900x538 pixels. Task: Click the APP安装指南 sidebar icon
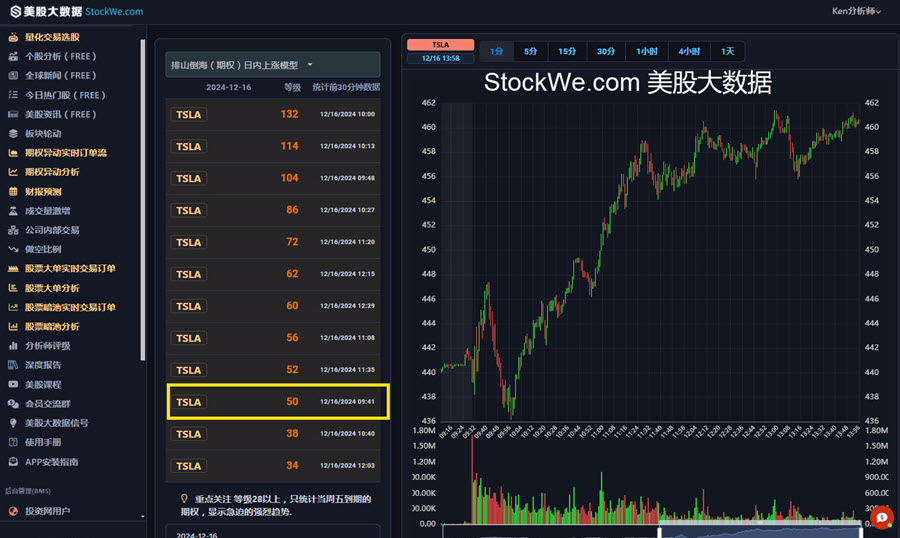(x=13, y=462)
